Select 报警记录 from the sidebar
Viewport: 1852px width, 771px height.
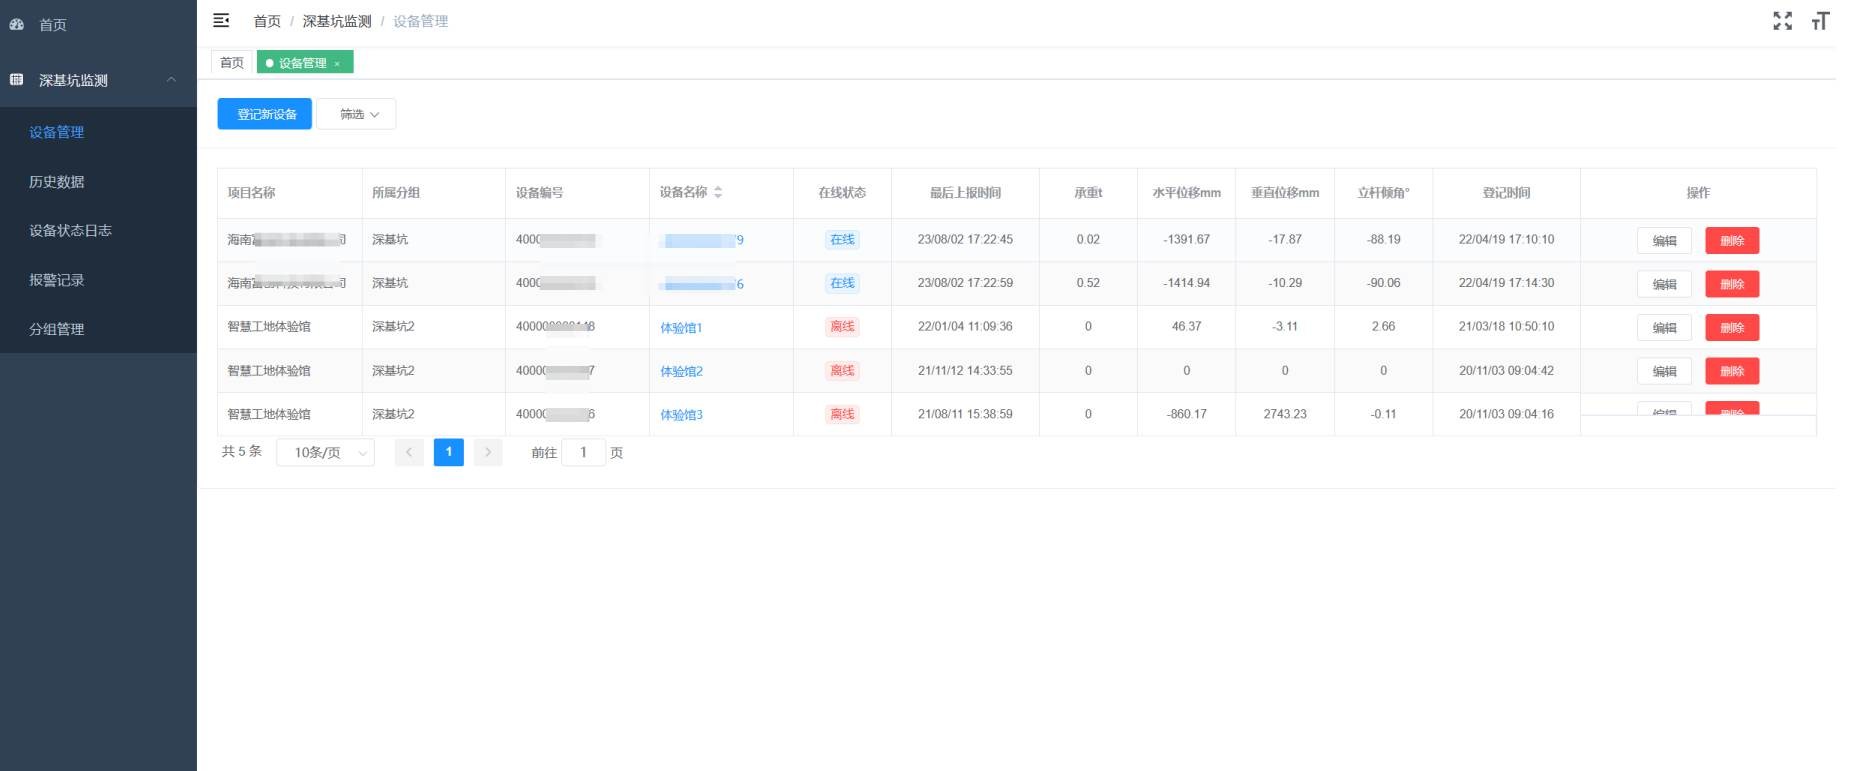(57, 280)
